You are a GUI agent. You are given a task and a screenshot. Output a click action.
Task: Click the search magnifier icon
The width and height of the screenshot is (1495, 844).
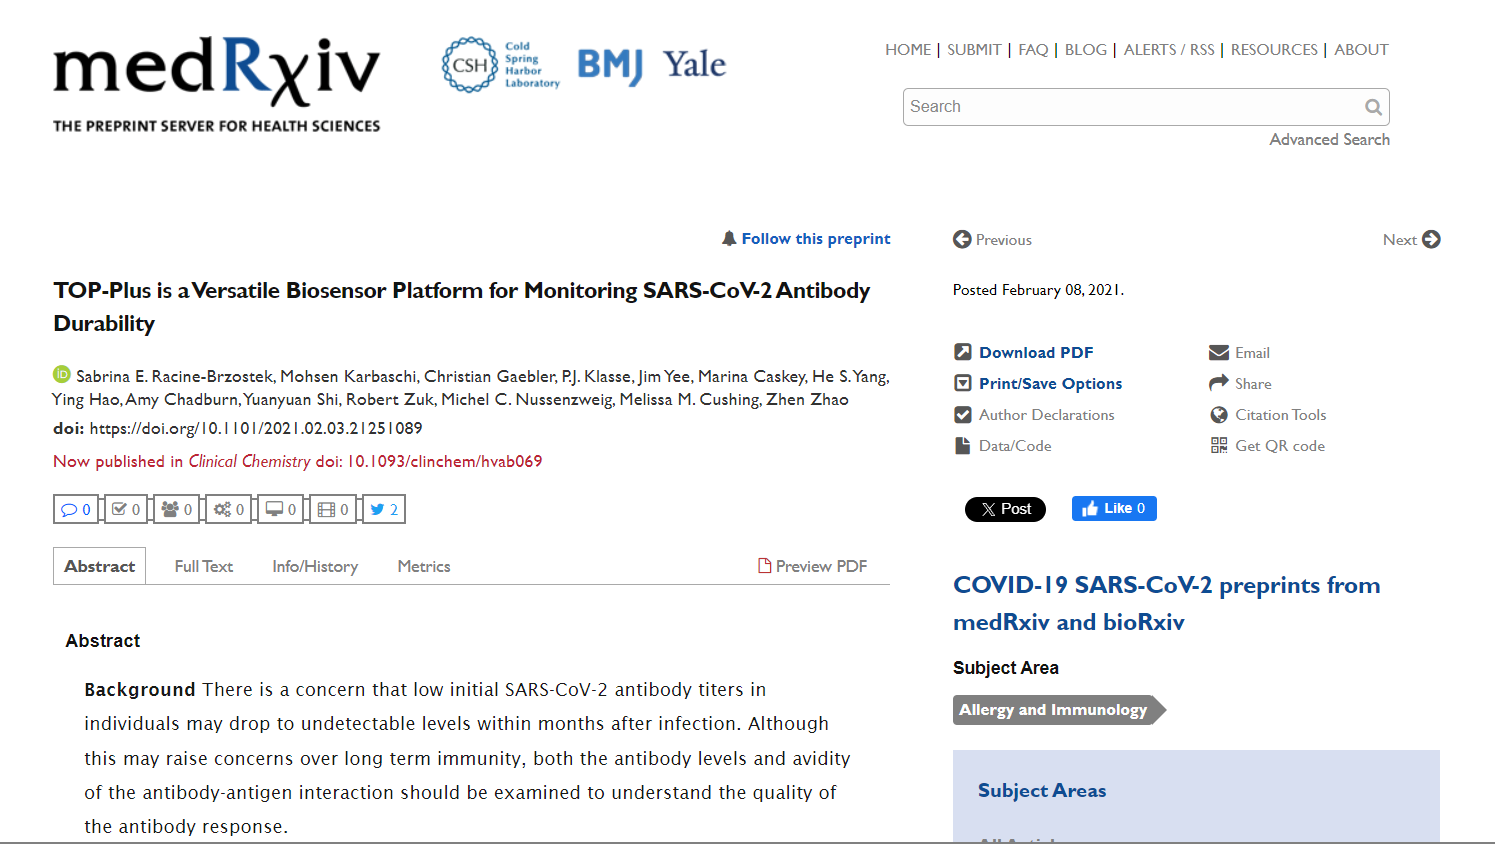click(1373, 107)
